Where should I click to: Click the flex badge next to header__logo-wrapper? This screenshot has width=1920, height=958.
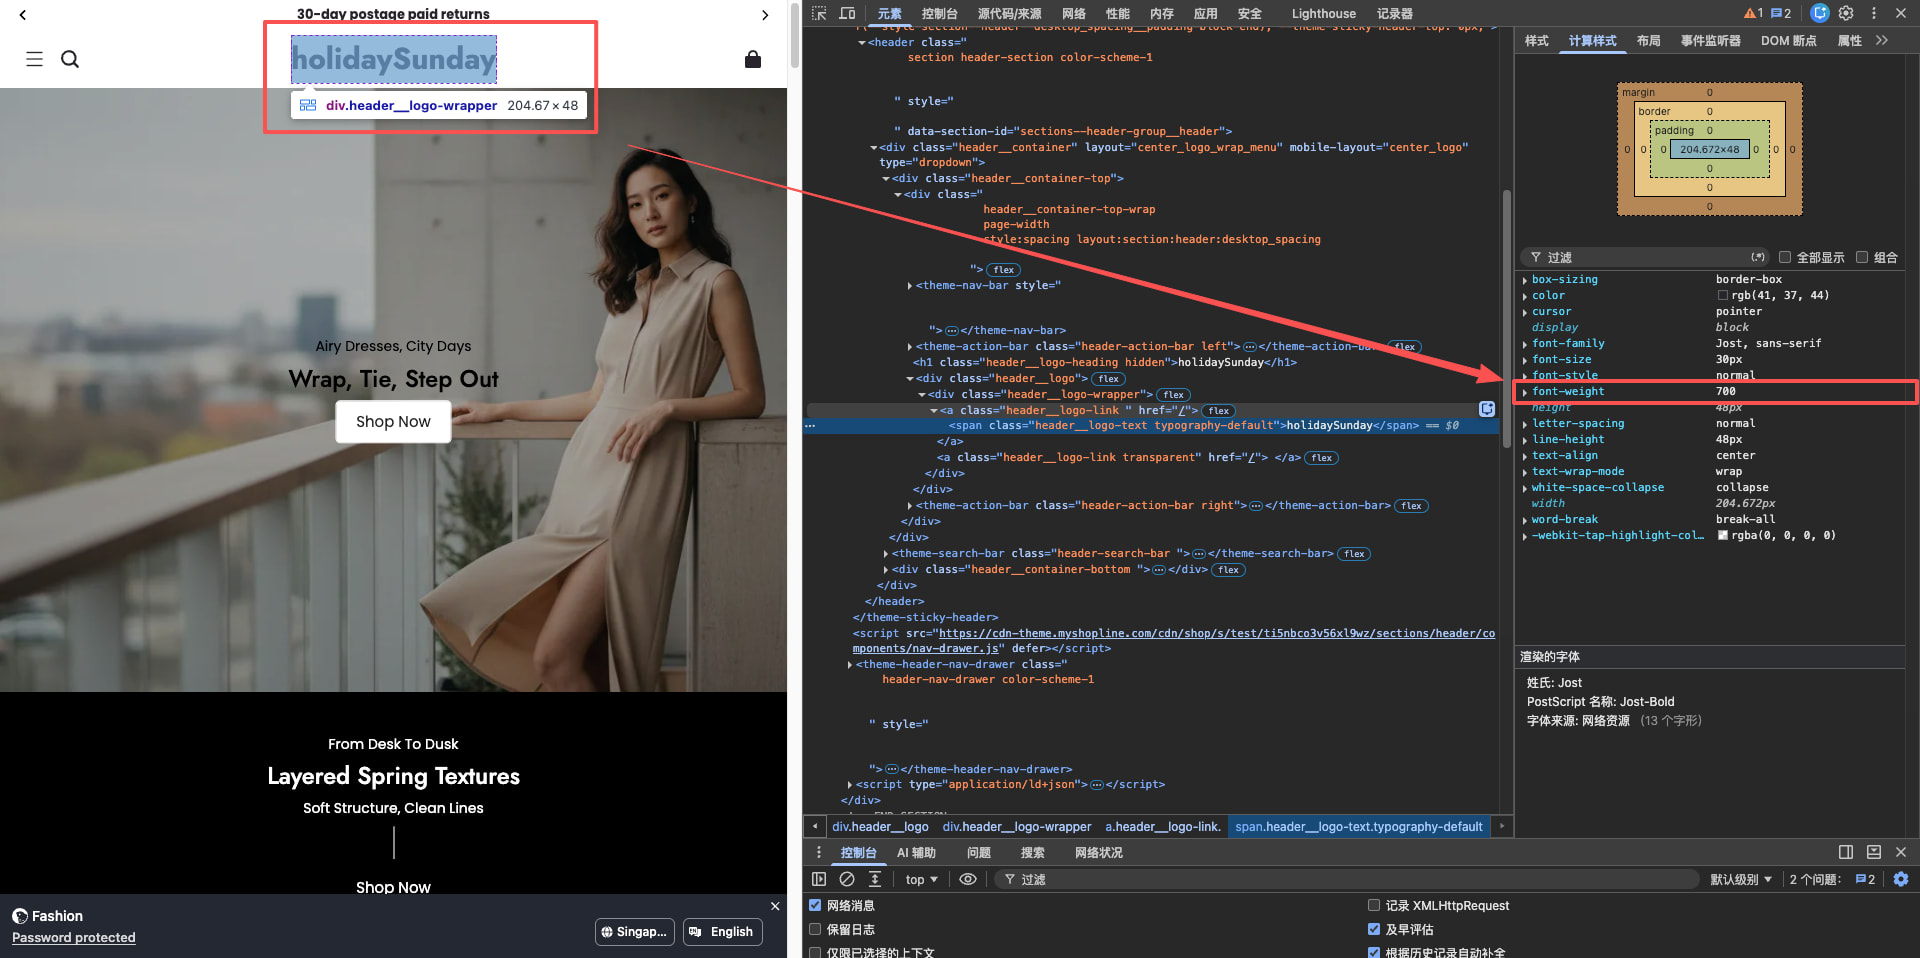(1174, 395)
